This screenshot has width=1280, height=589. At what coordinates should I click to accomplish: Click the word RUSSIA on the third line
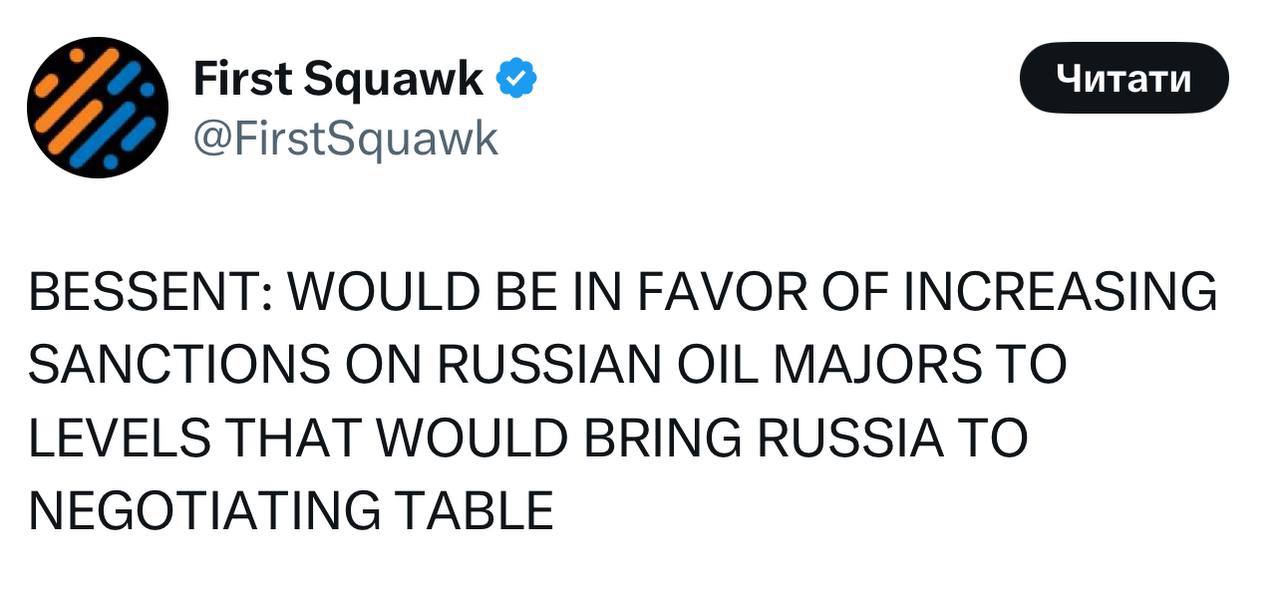point(848,438)
